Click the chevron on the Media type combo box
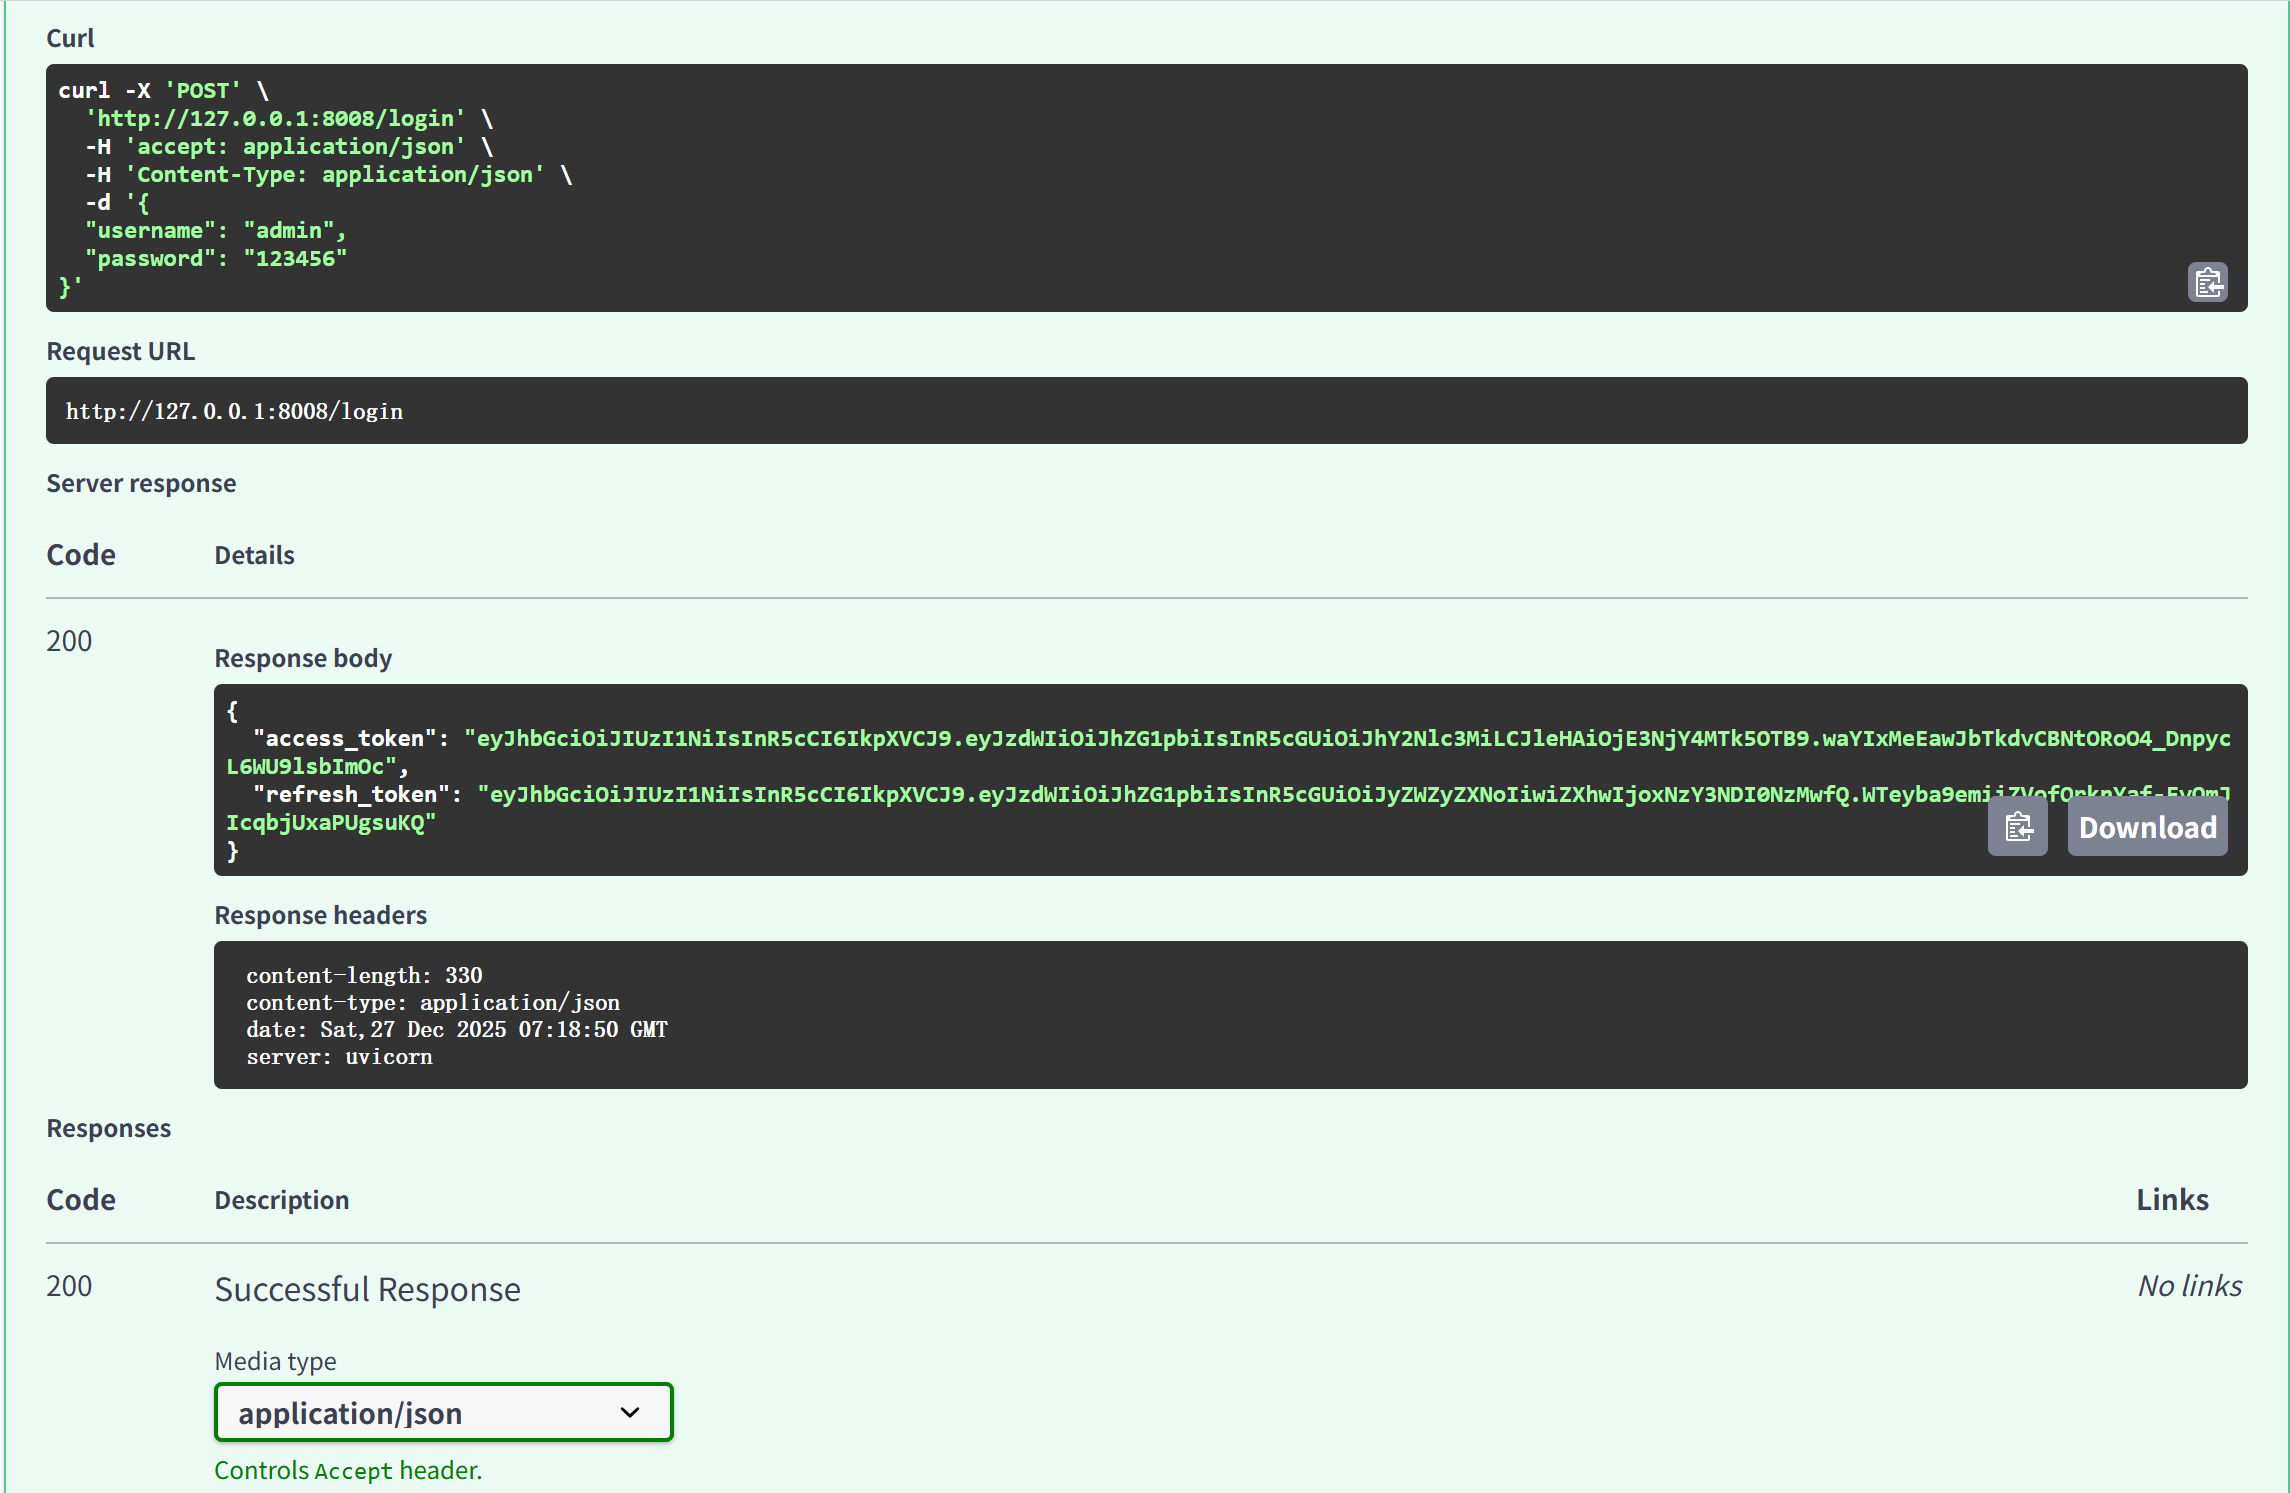 click(628, 1412)
